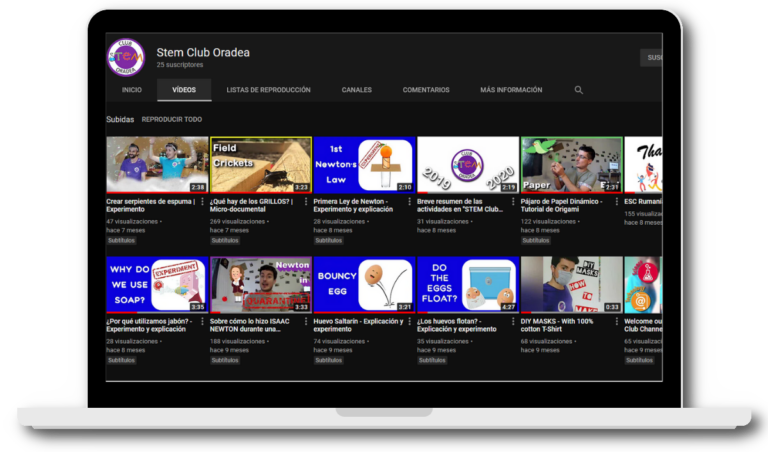Click the Stem Club Oradea channel avatar
768x452 pixels.
(x=126, y=57)
